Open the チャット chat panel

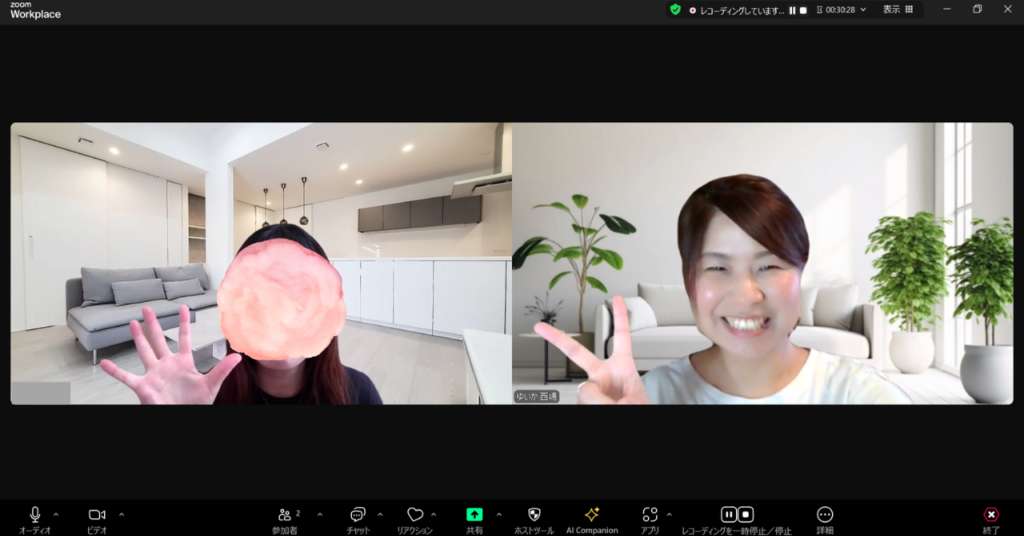[x=358, y=514]
